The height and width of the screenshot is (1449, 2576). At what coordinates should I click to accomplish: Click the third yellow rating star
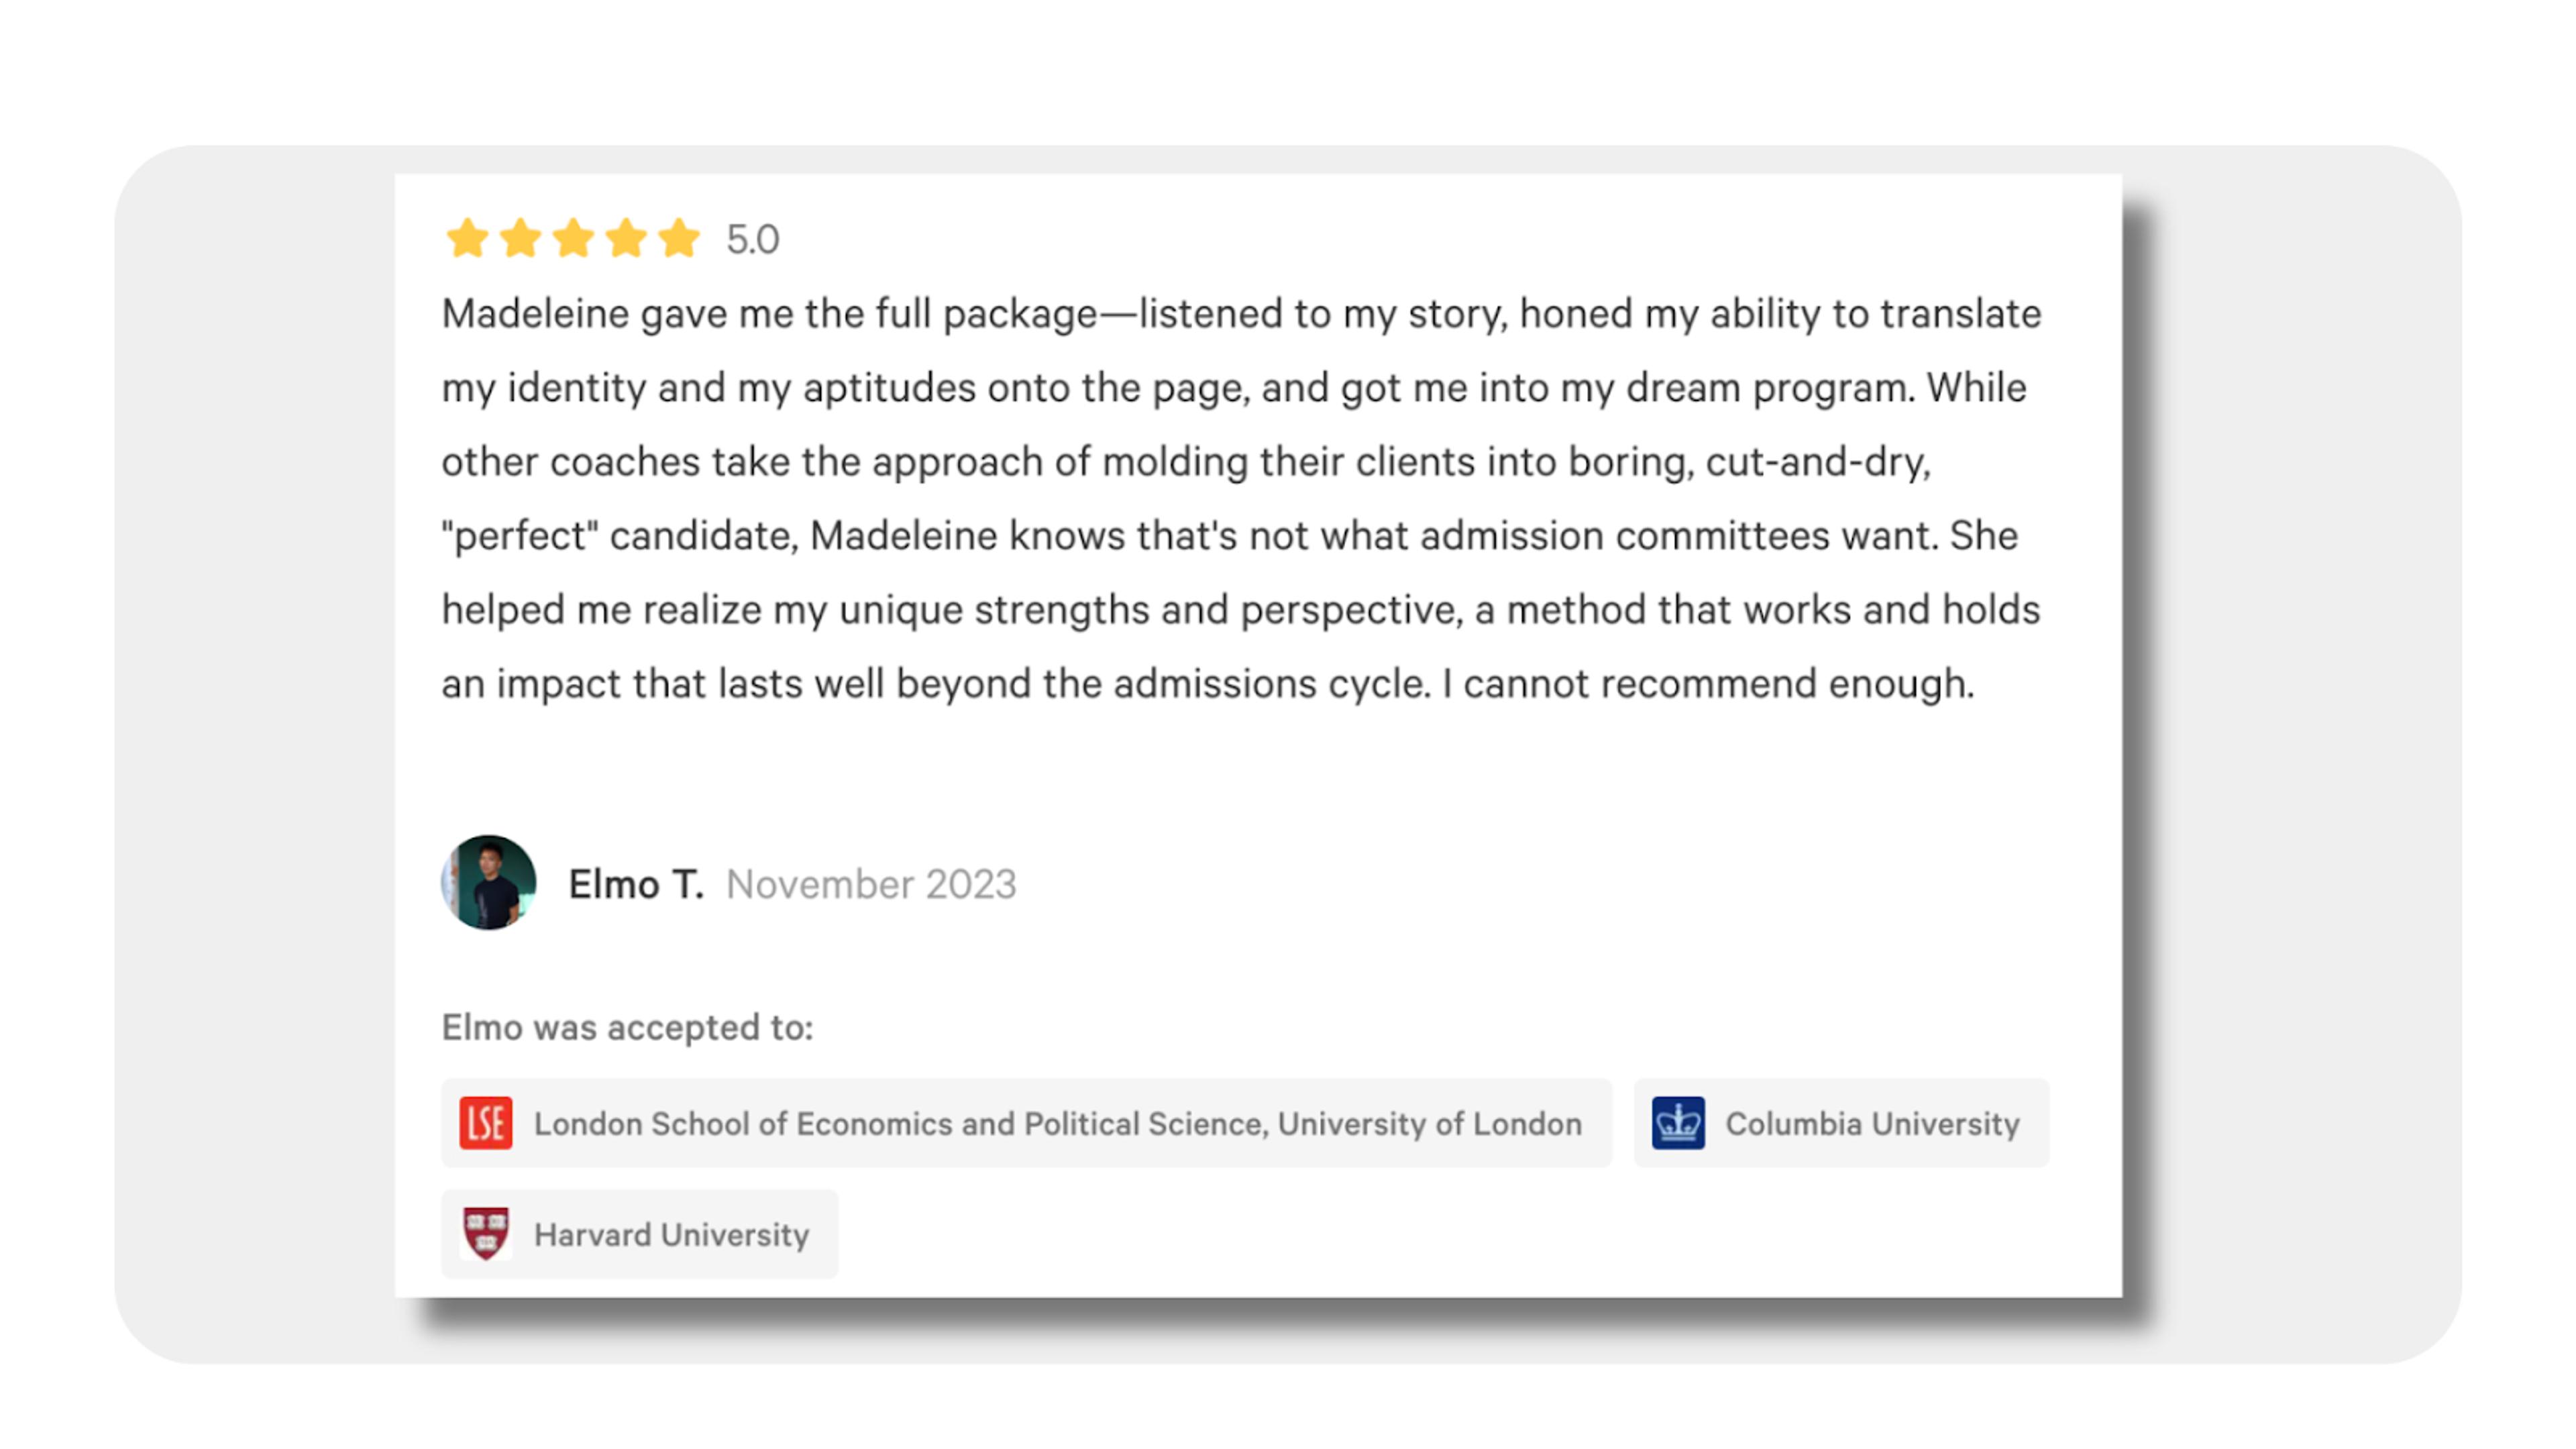click(x=573, y=238)
